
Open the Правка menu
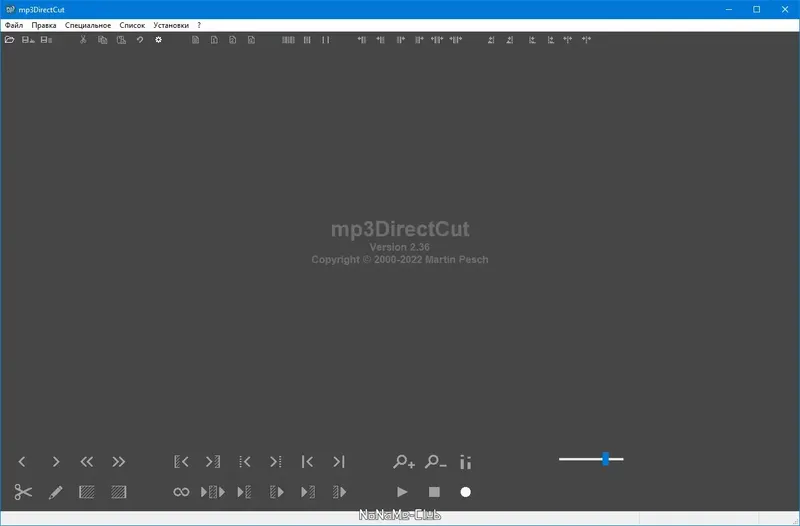tap(44, 25)
